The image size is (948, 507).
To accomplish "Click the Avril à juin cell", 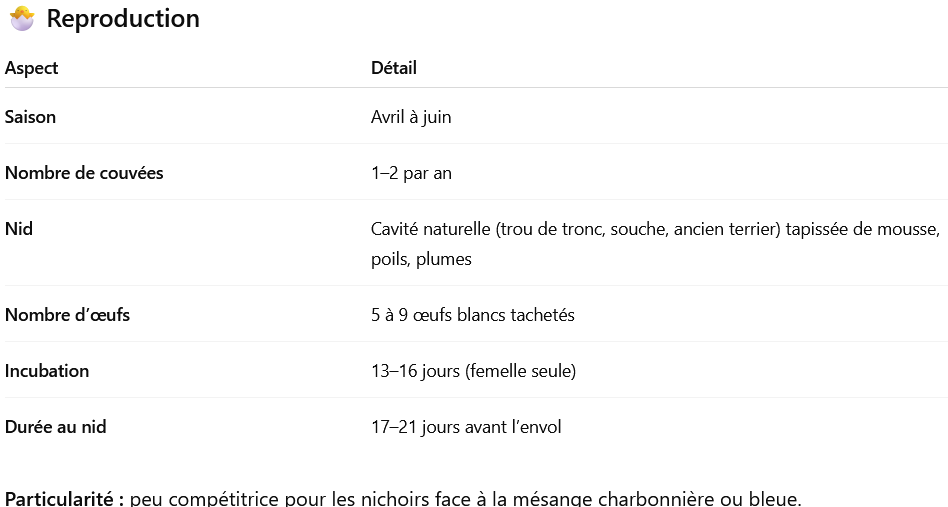I will (411, 117).
